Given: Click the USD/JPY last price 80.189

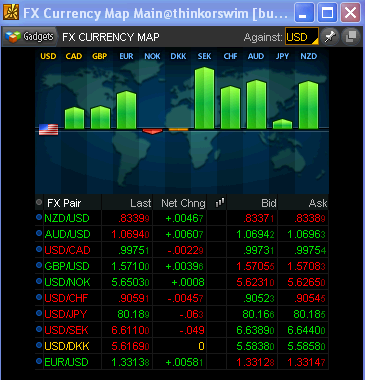Looking at the screenshot, I should [133, 314].
